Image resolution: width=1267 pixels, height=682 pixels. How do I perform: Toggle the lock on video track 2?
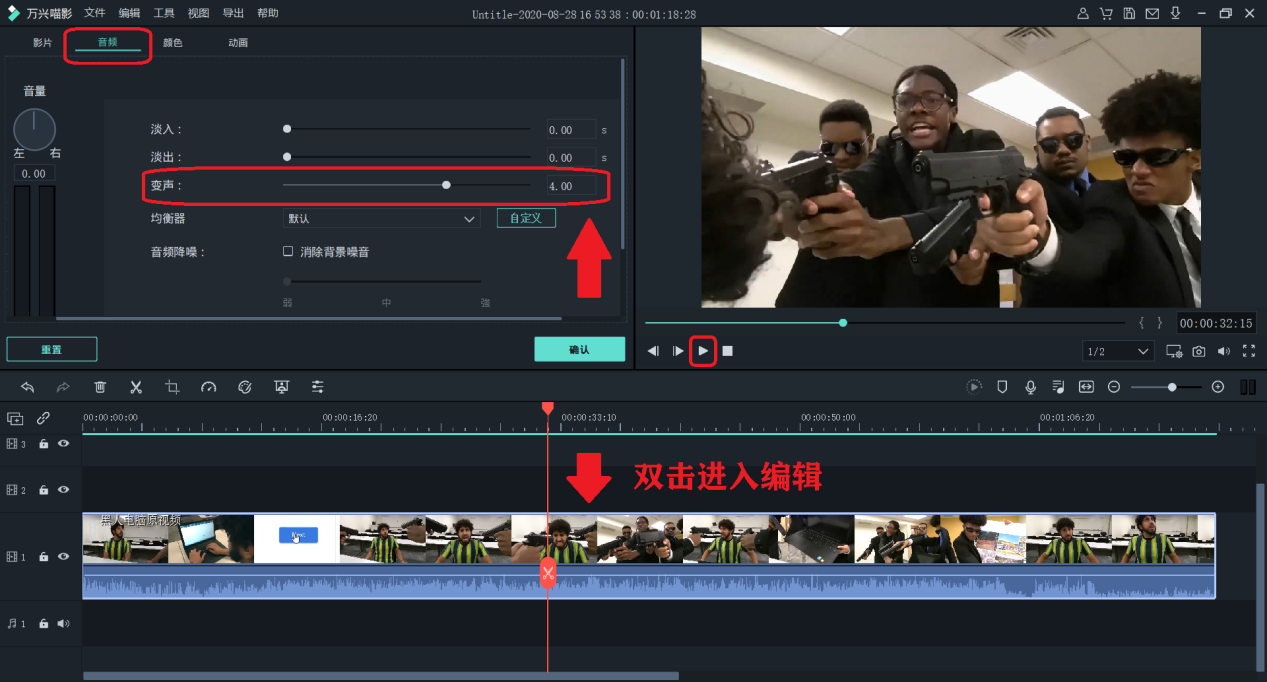point(44,490)
